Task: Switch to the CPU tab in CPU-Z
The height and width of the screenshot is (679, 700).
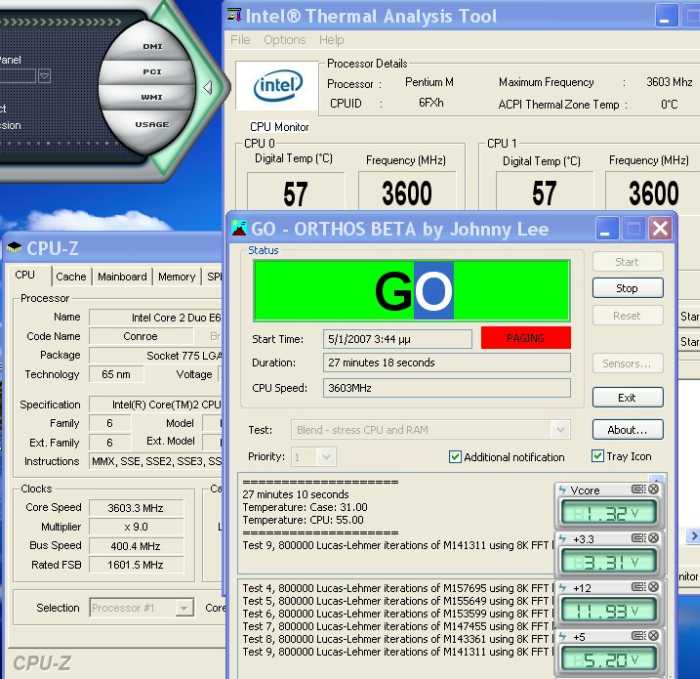Action: coord(27,275)
